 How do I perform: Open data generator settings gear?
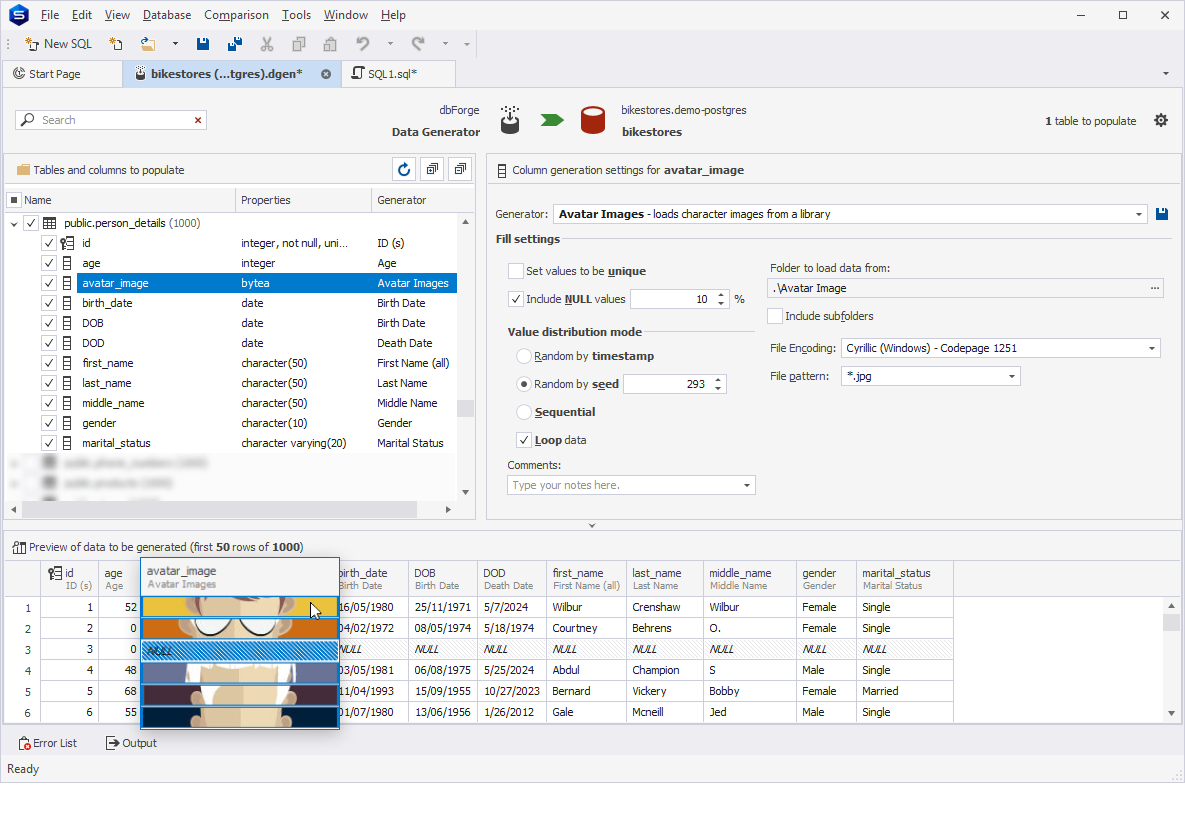(x=1161, y=120)
